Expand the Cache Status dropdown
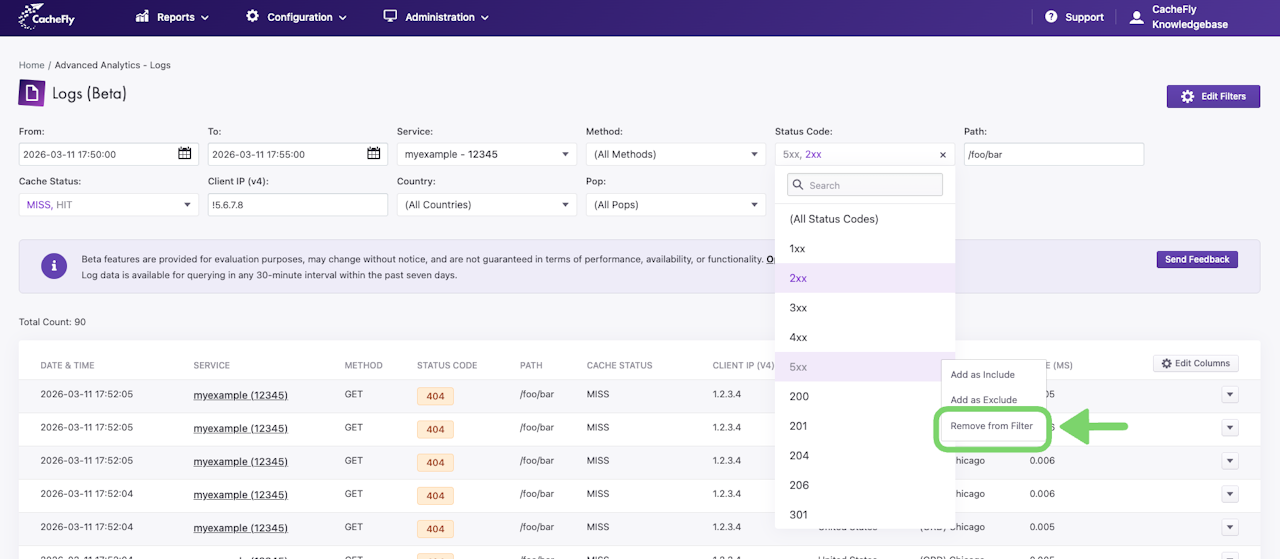The image size is (1280, 559). click(x=108, y=205)
